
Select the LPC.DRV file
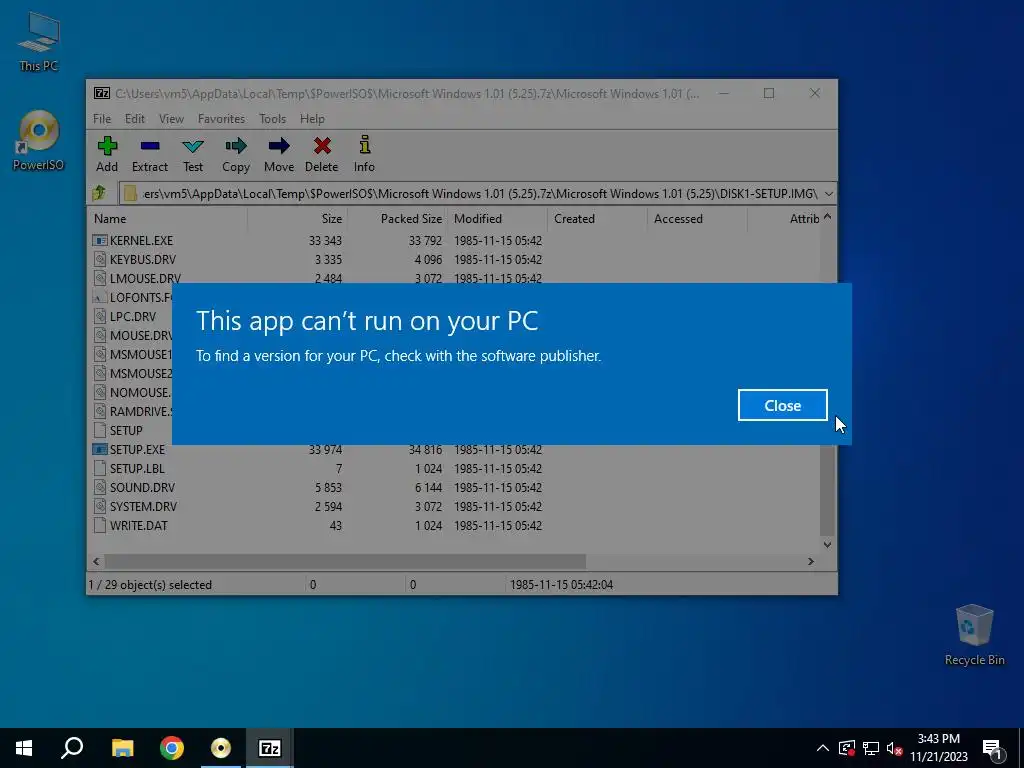133,317
